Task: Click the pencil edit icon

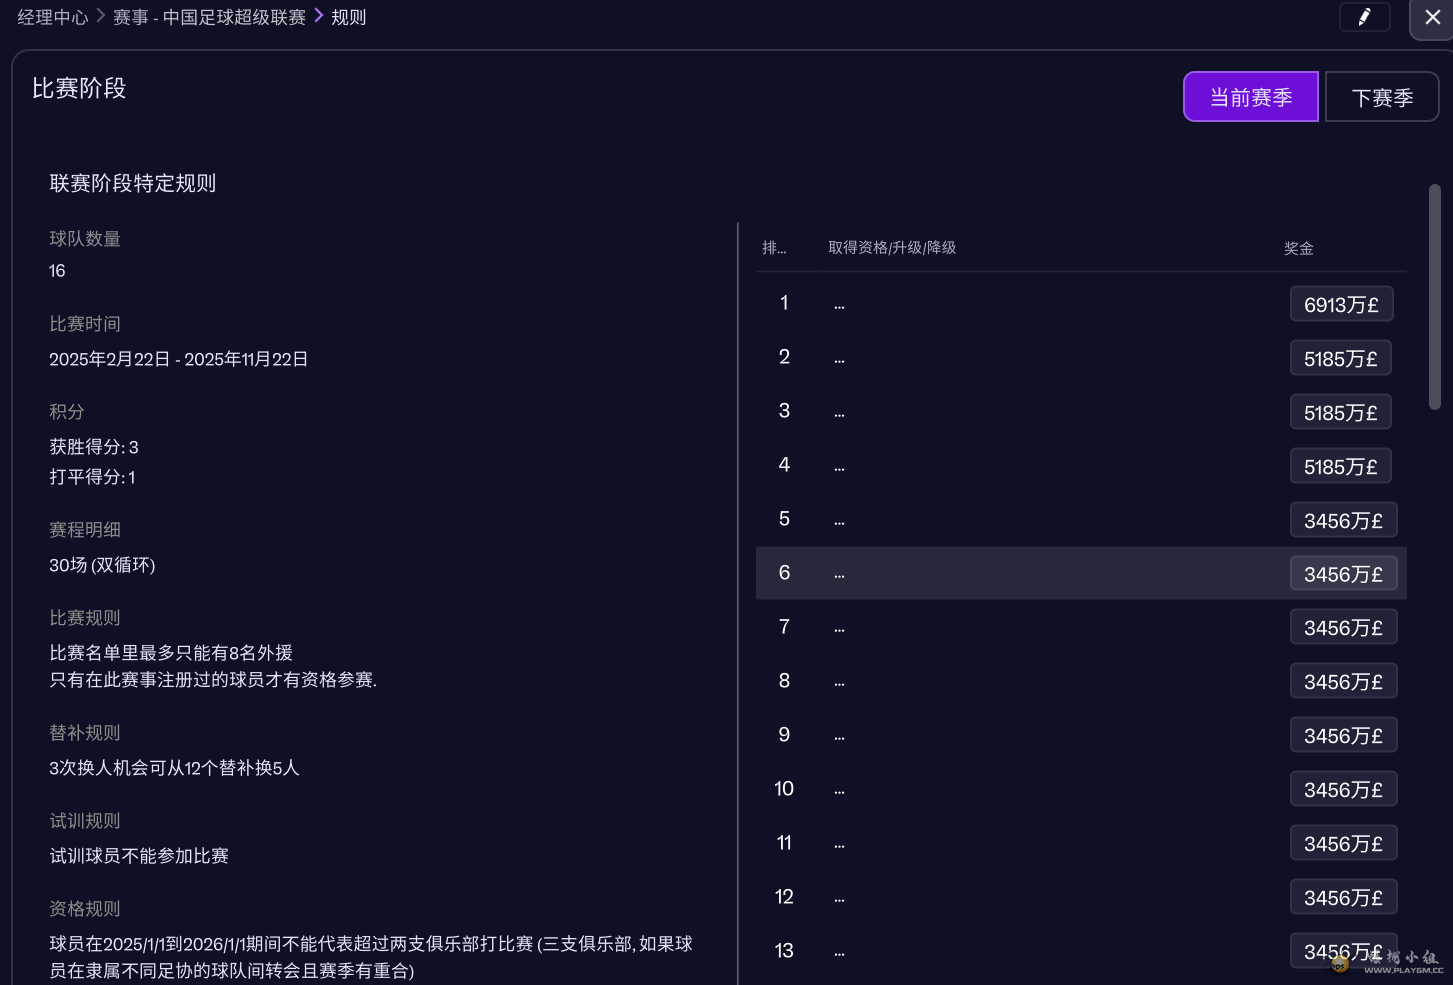Action: pos(1364,17)
